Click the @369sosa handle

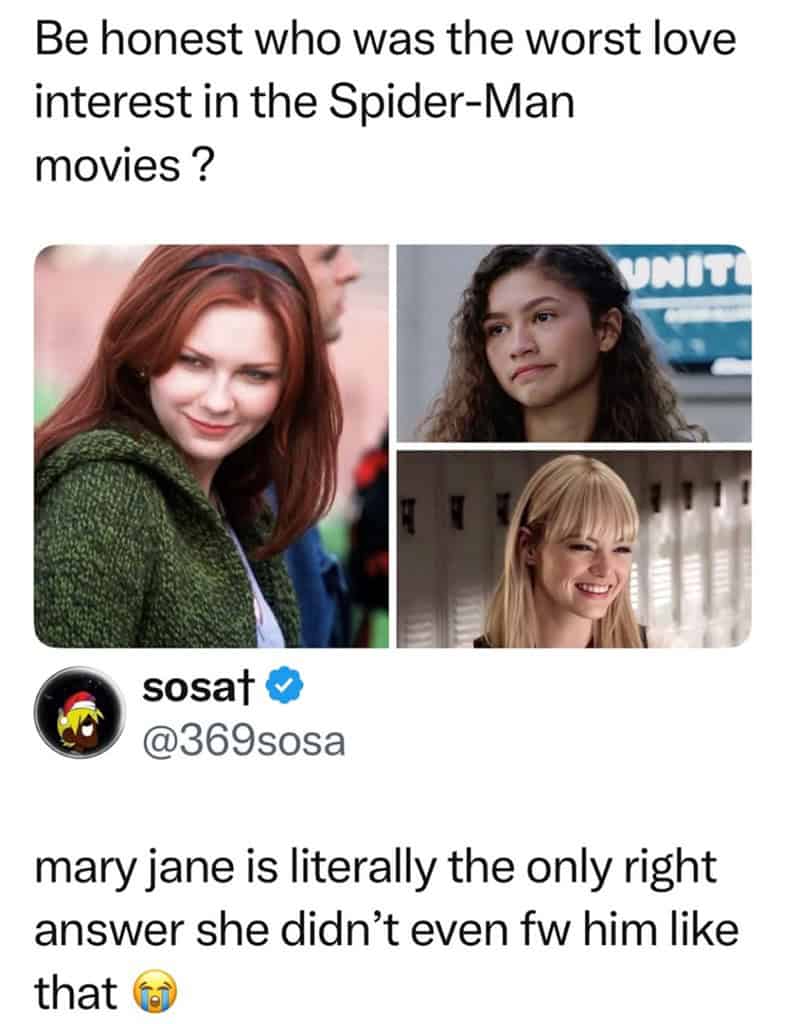[244, 741]
